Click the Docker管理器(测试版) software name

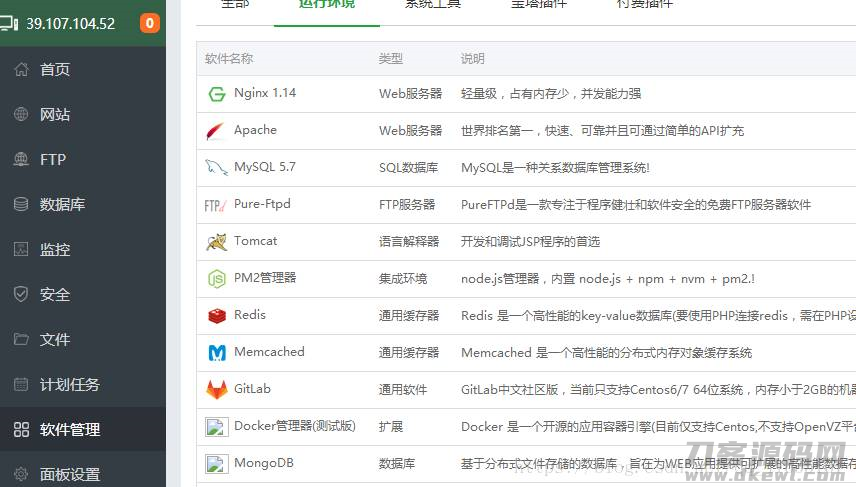click(x=295, y=426)
